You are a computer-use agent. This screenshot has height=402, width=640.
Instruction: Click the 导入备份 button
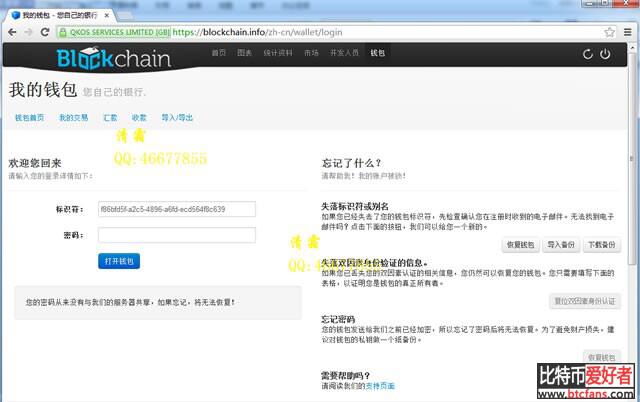(561, 245)
